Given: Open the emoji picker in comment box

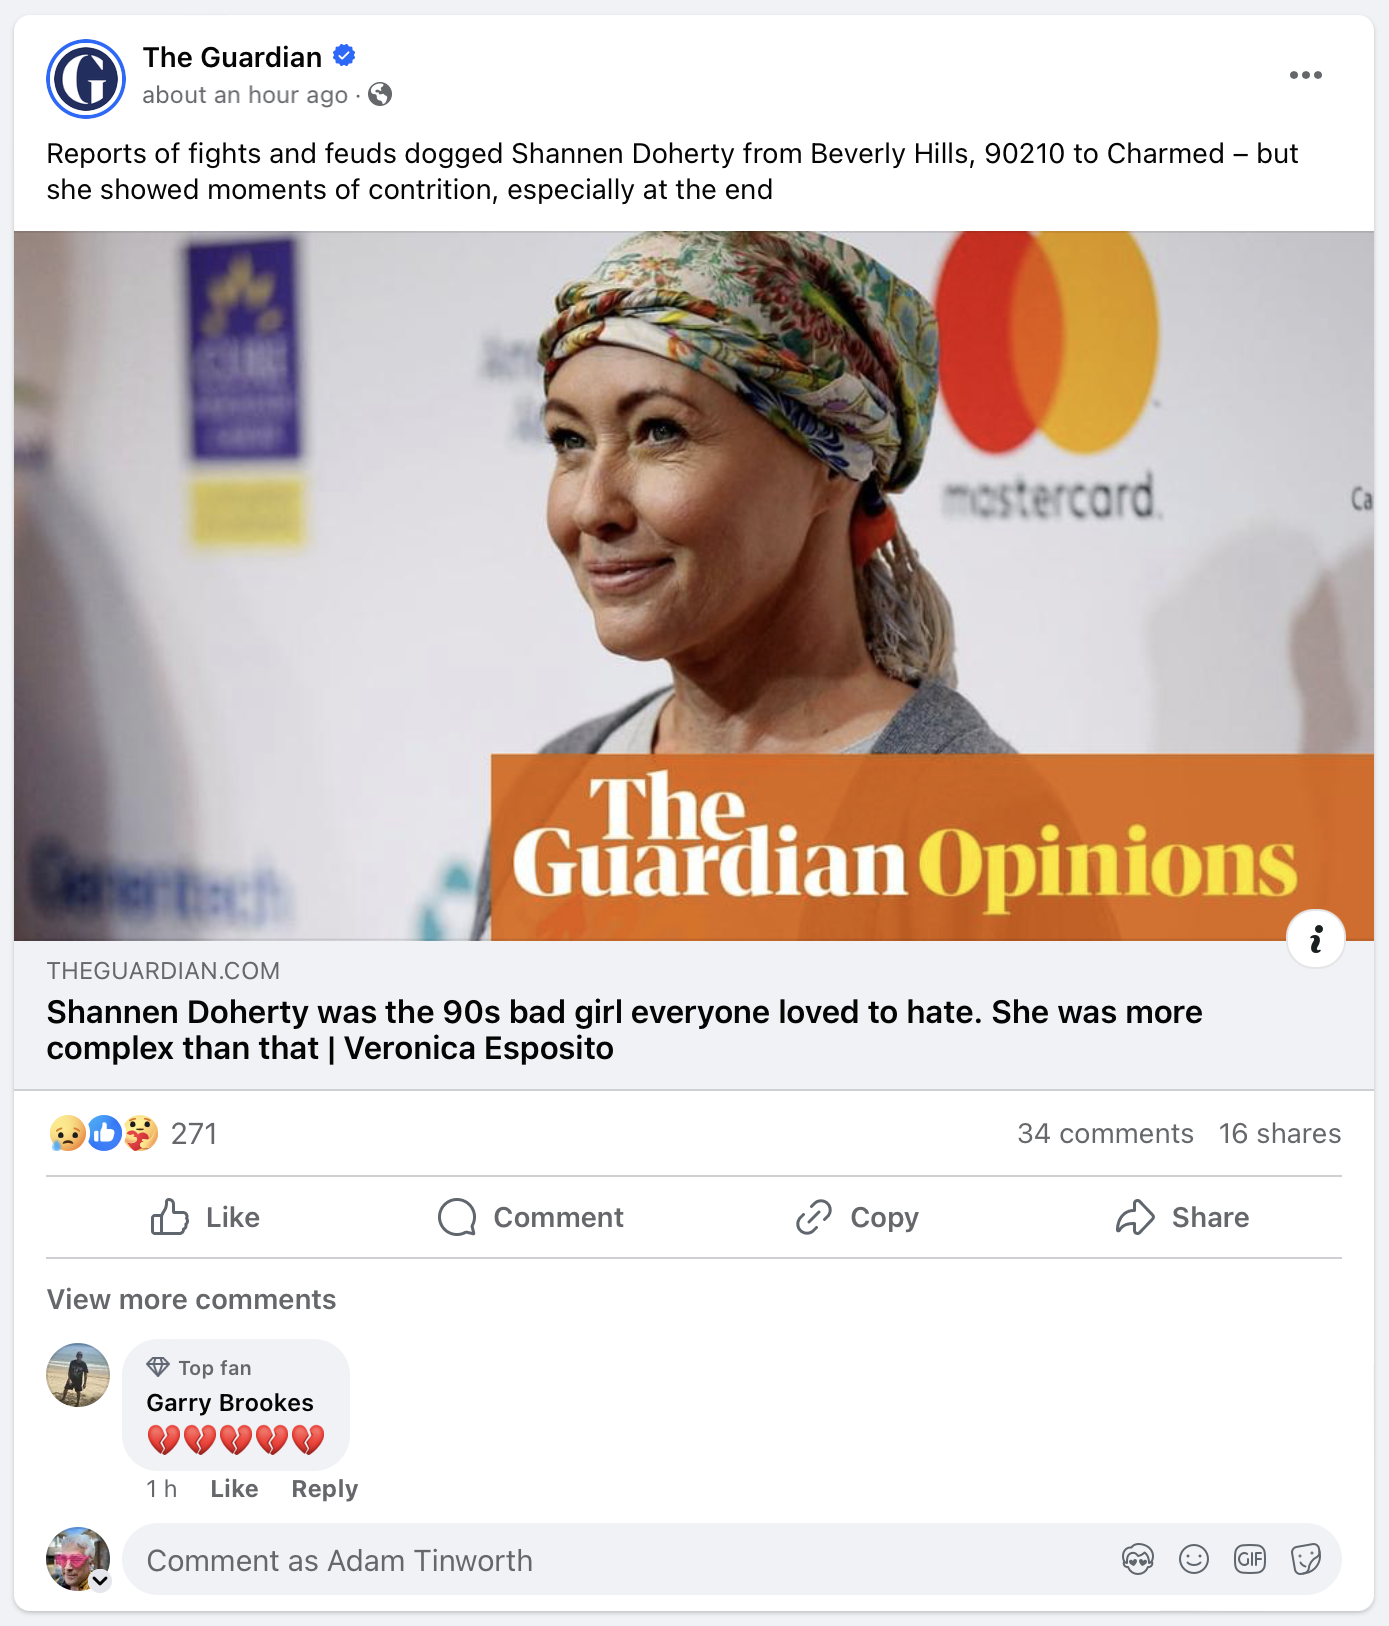Looking at the screenshot, I should (1194, 1559).
